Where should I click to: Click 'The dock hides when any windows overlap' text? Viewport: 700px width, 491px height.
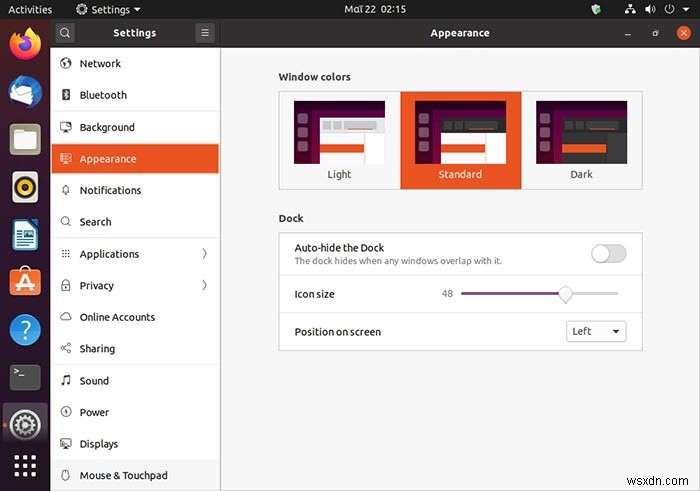coord(398,261)
